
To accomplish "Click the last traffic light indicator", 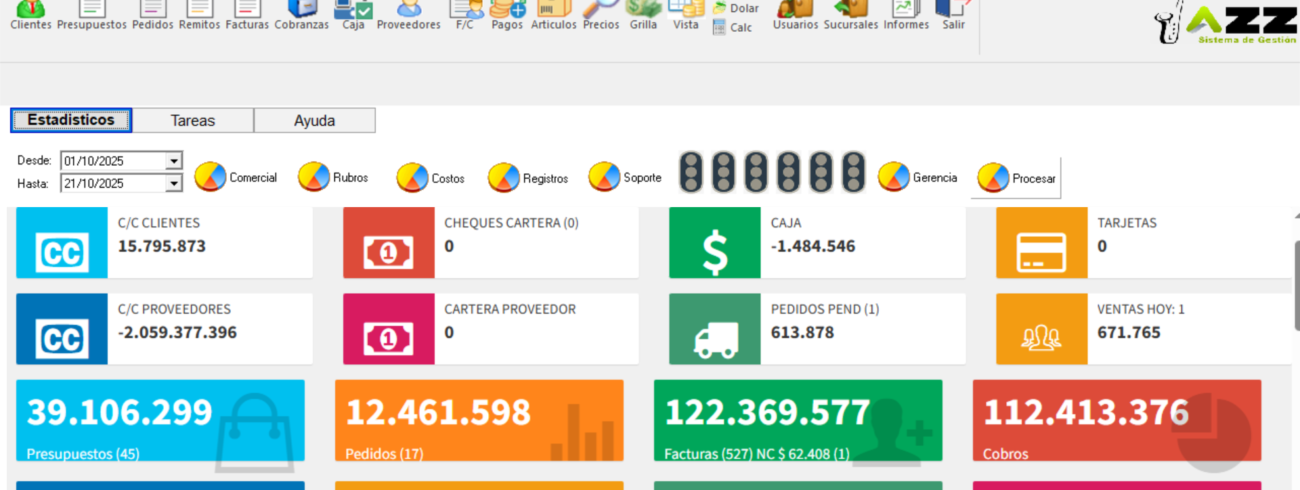I will 852,172.
